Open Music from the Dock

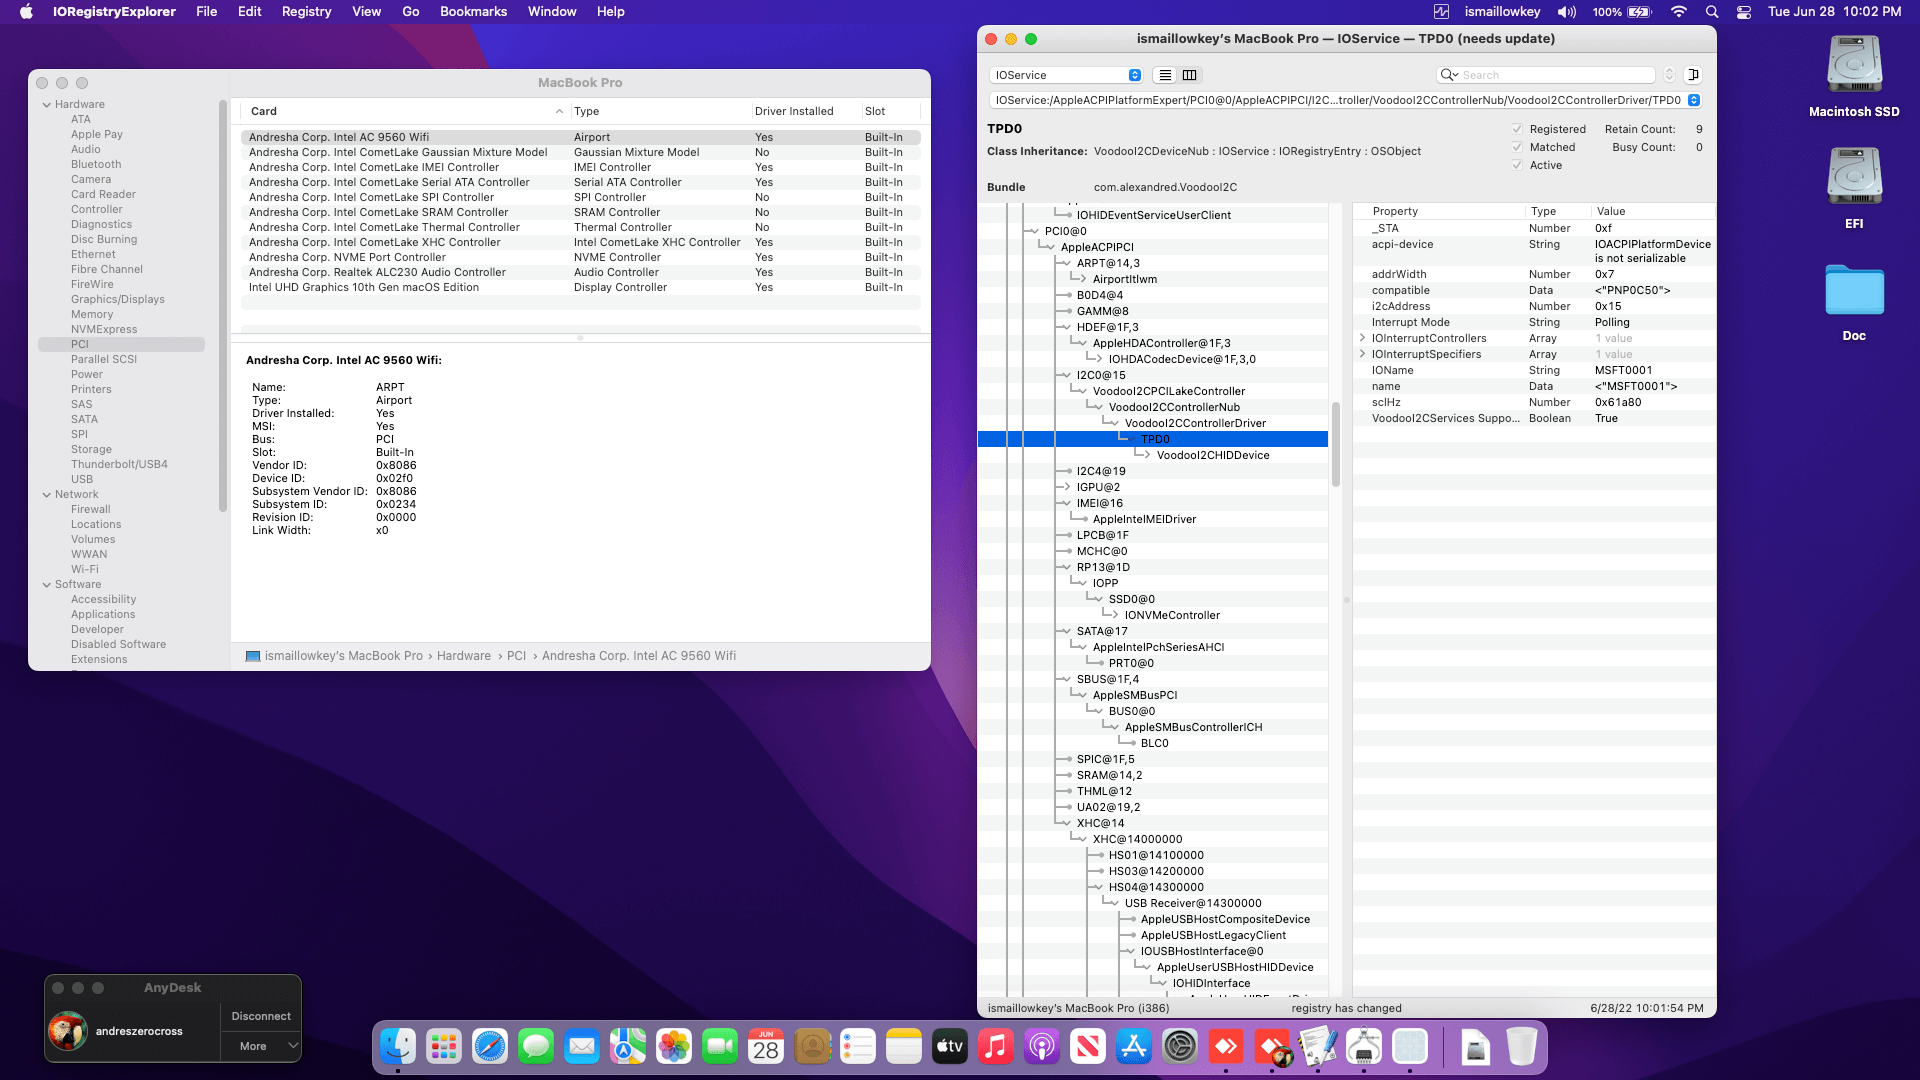(x=996, y=1047)
